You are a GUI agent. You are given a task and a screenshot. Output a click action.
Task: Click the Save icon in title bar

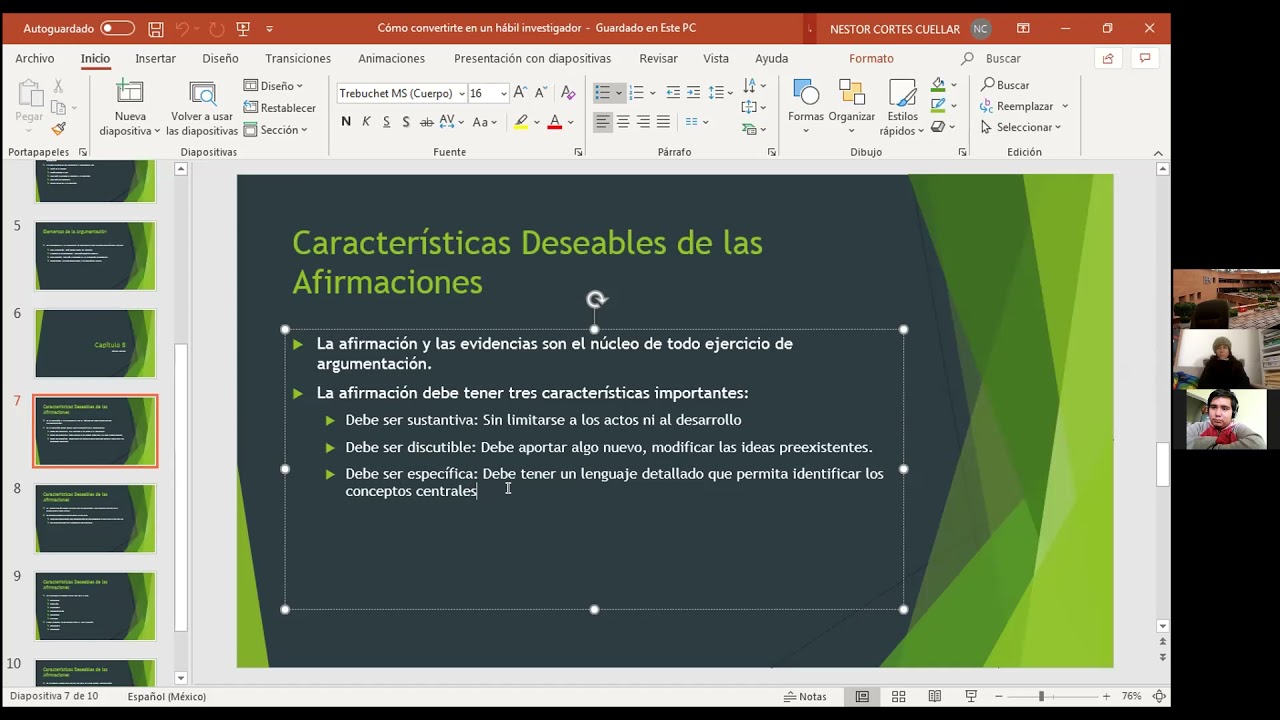(x=155, y=29)
